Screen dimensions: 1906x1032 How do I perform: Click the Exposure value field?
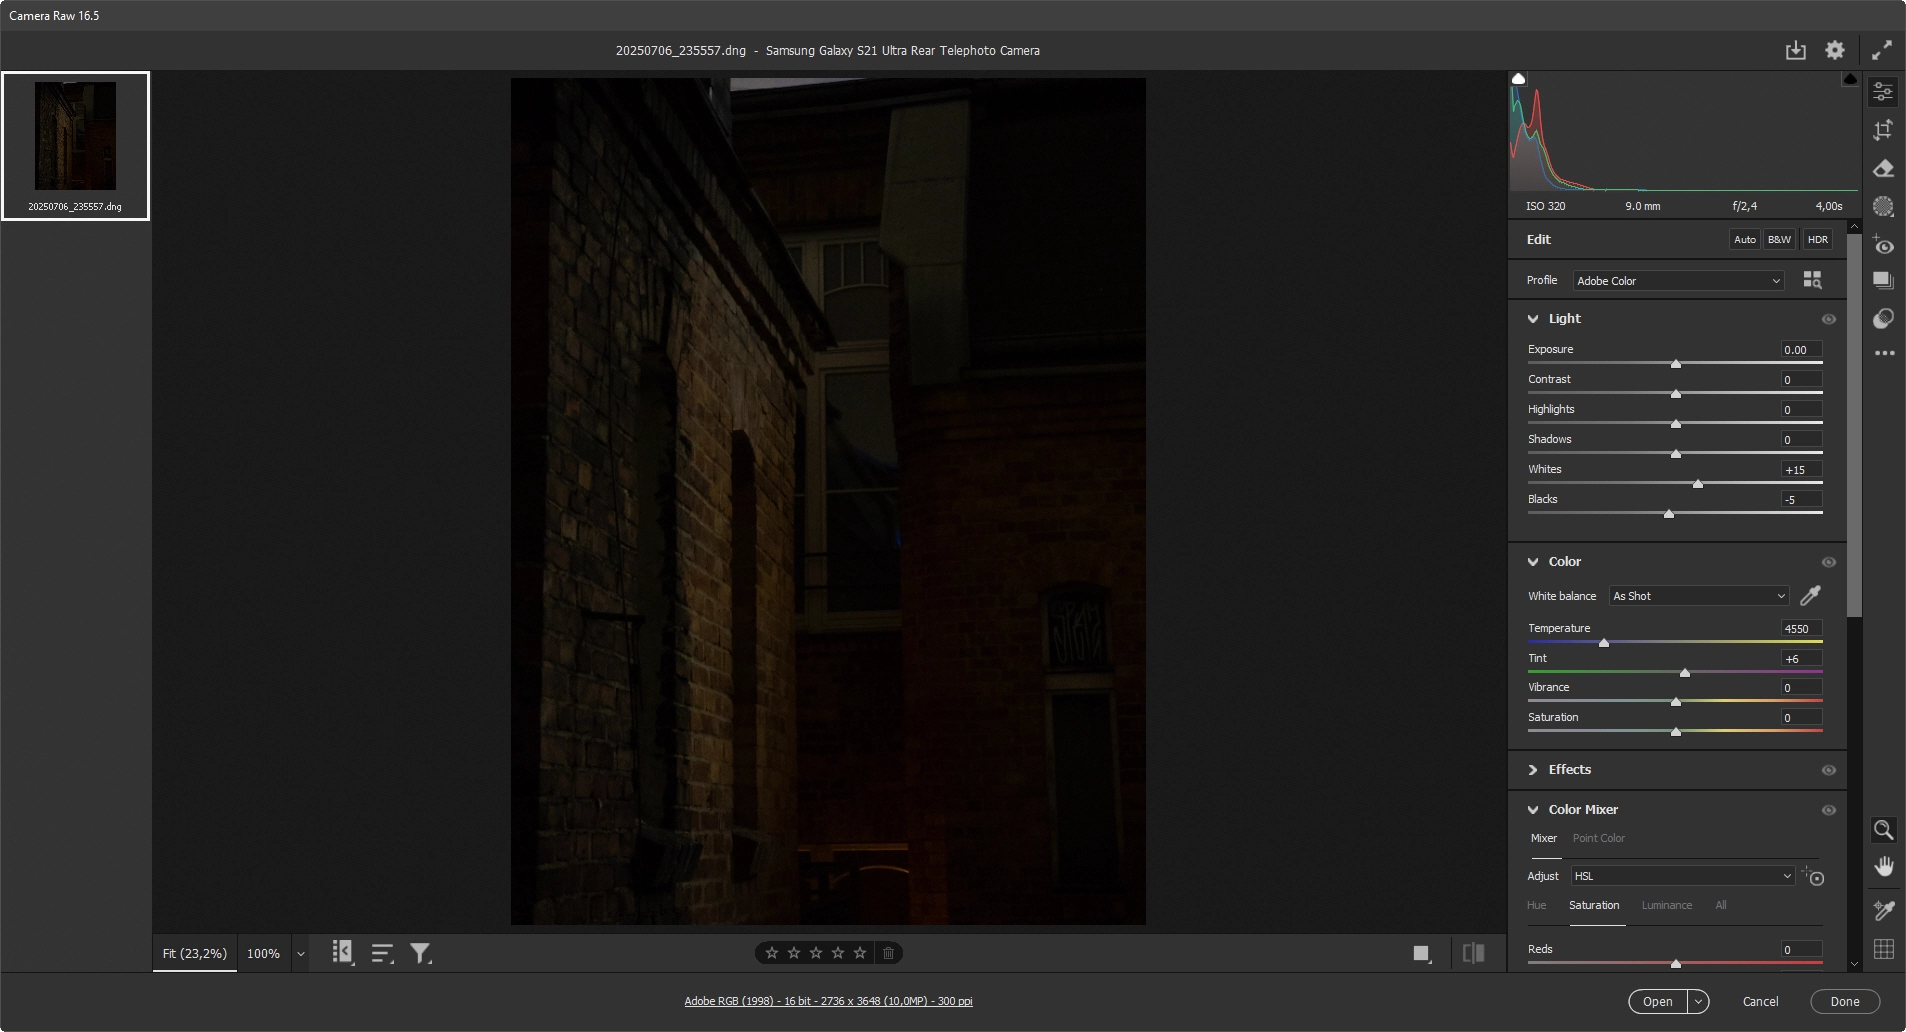click(x=1801, y=350)
